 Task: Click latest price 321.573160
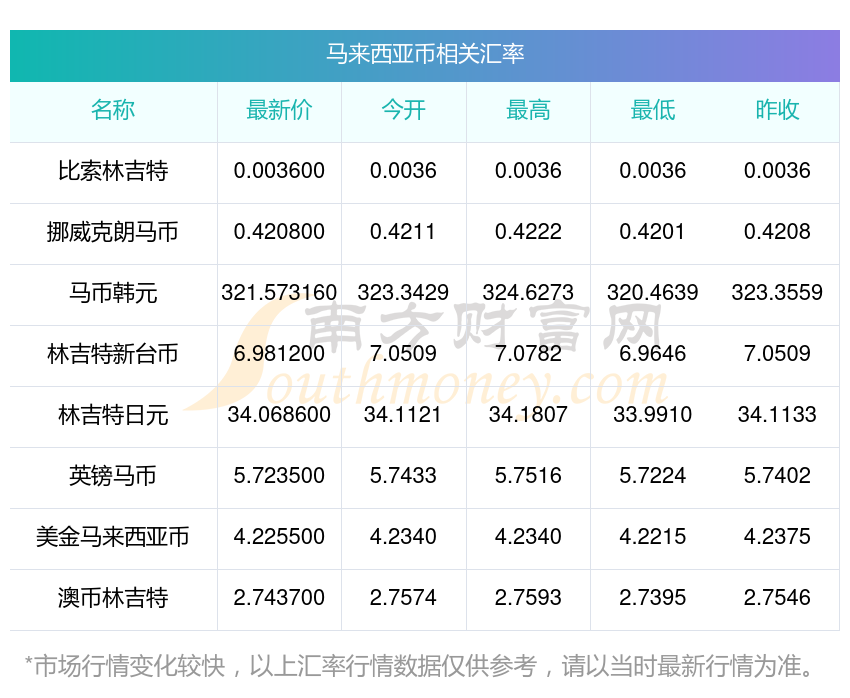click(279, 293)
